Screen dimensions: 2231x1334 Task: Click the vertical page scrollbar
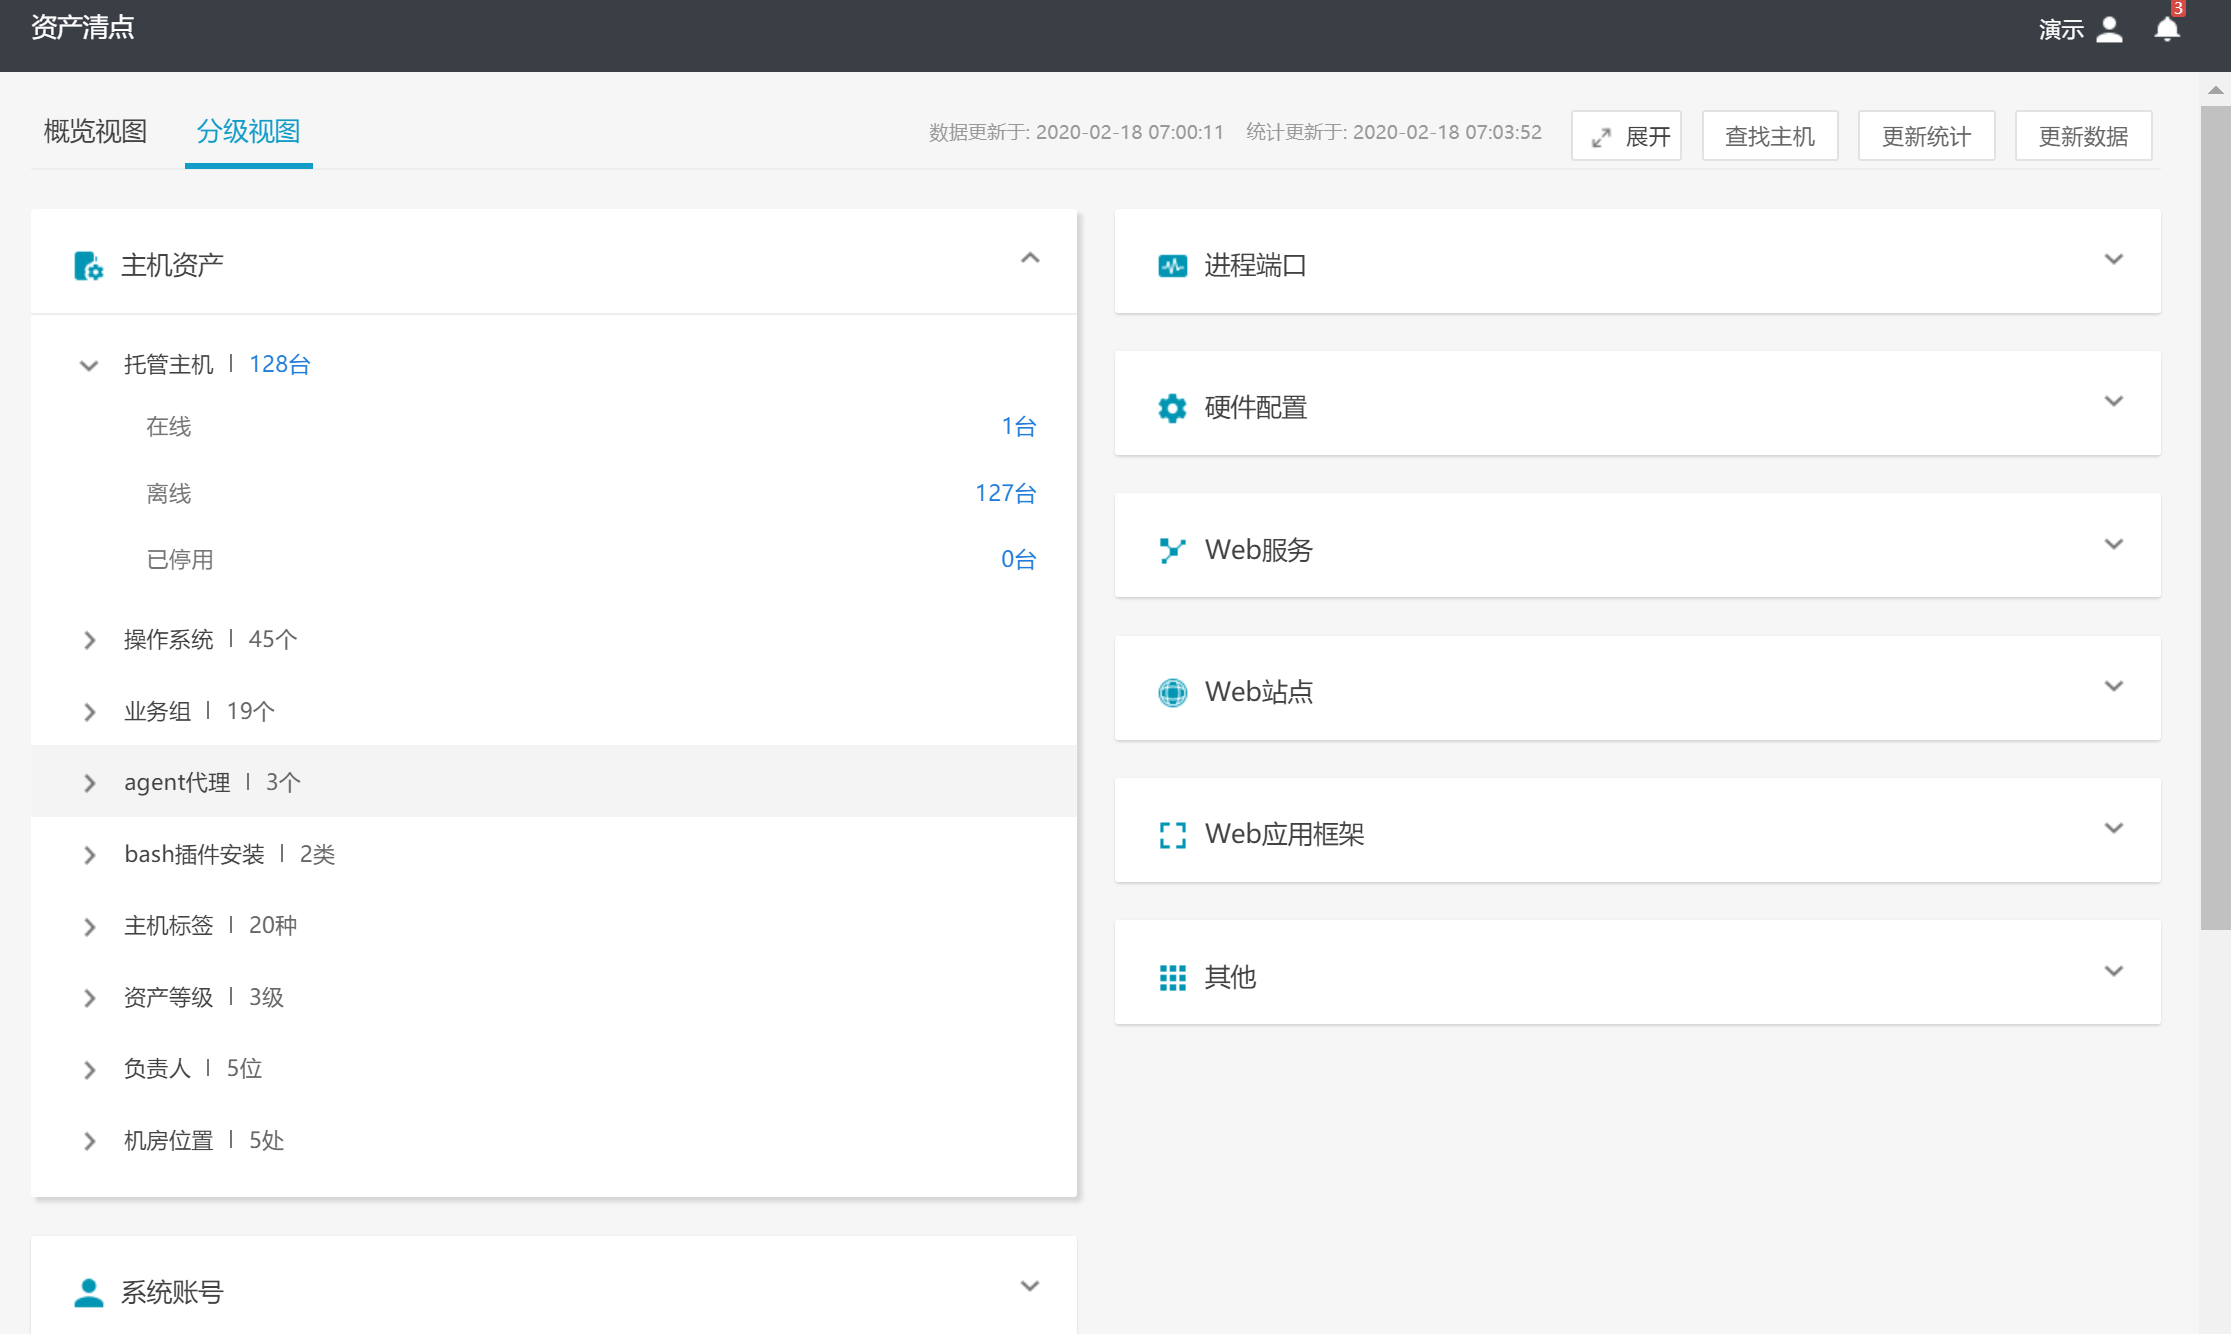point(2215,516)
